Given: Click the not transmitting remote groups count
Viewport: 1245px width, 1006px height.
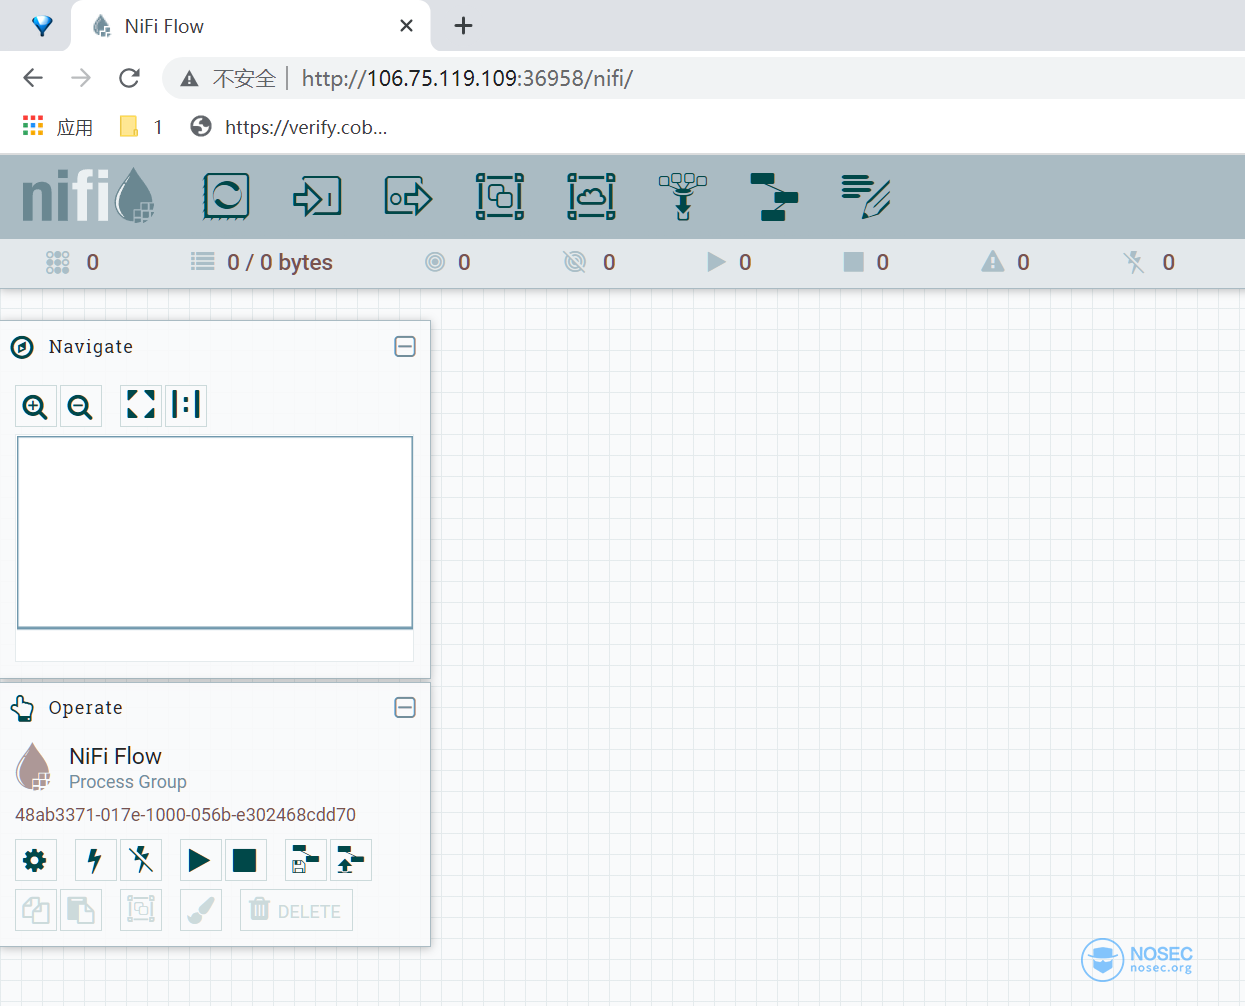Looking at the screenshot, I should 590,262.
